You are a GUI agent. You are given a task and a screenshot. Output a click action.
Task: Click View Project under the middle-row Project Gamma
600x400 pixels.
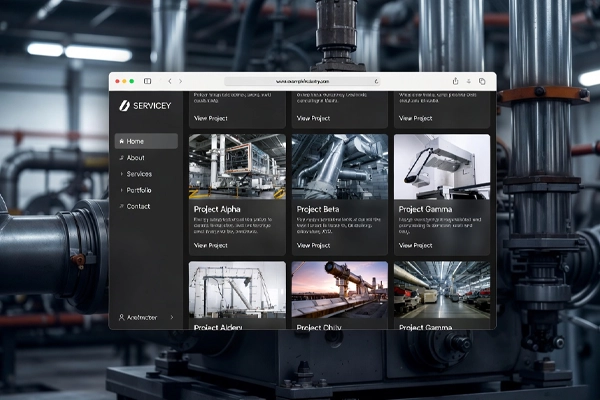pos(415,245)
